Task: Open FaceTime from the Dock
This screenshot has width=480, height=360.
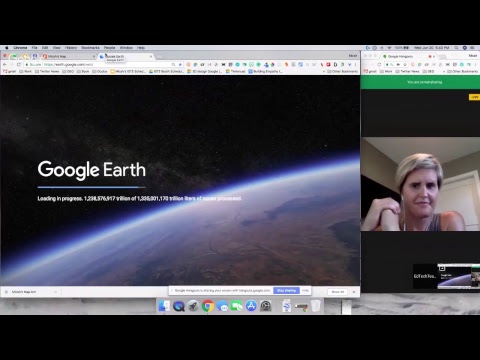Action: (x=237, y=306)
